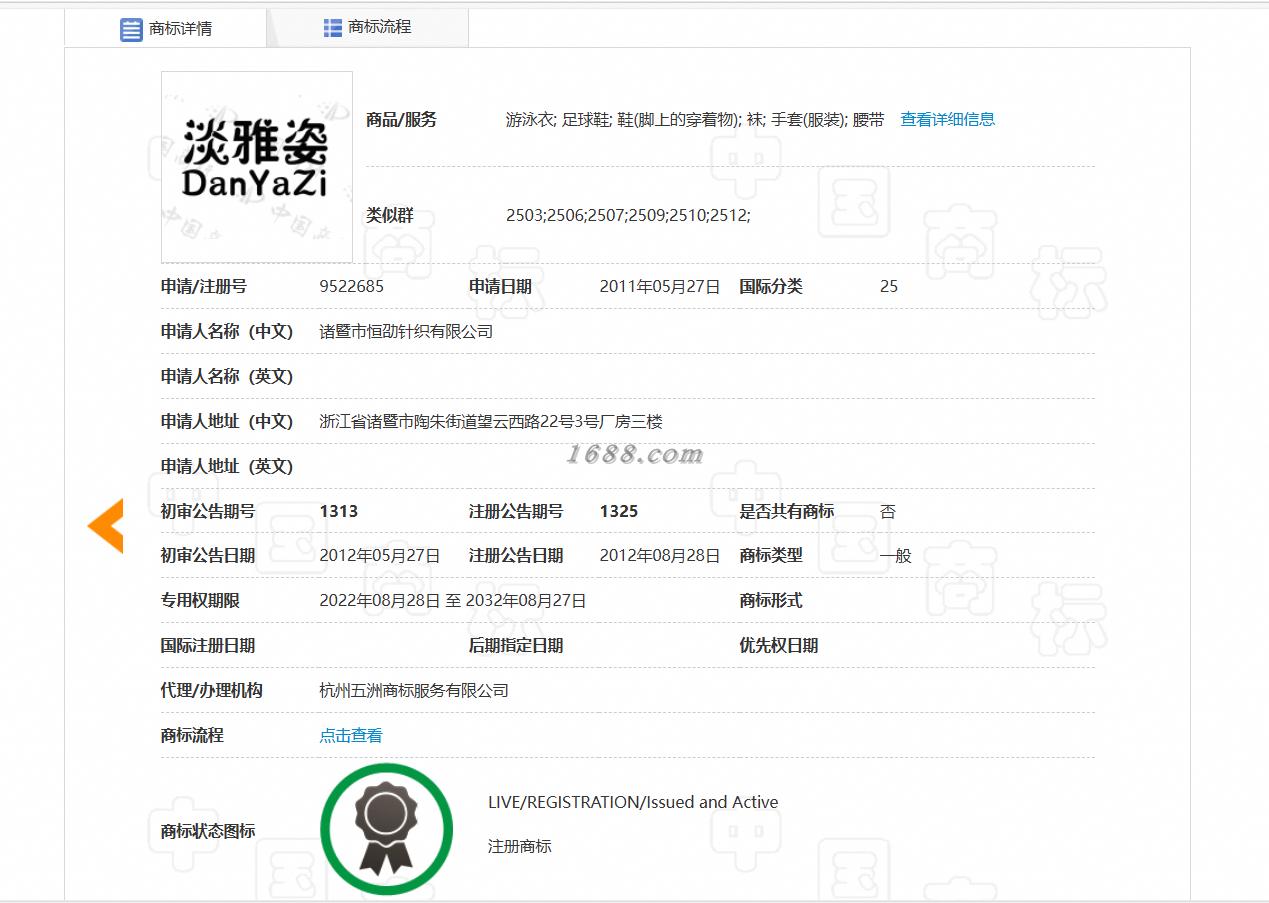Select applicant name 诸暨市恒劭针织有限公司
1269x903 pixels.
[x=406, y=331]
